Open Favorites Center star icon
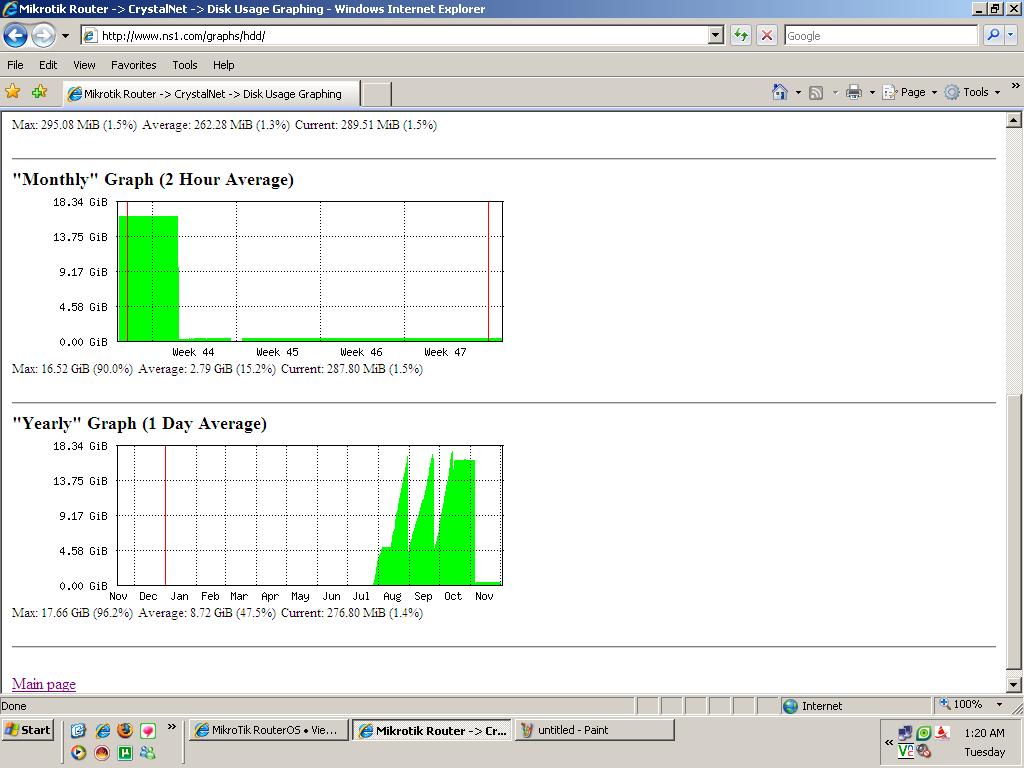The height and width of the screenshot is (768, 1024). (x=12, y=92)
